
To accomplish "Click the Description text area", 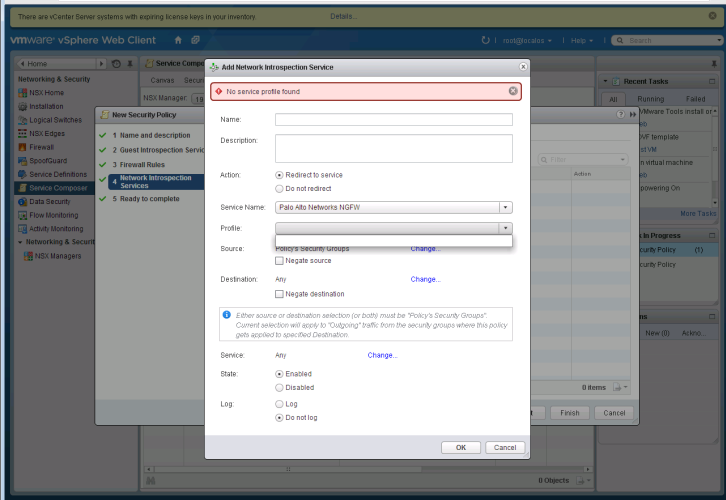I will [x=394, y=148].
